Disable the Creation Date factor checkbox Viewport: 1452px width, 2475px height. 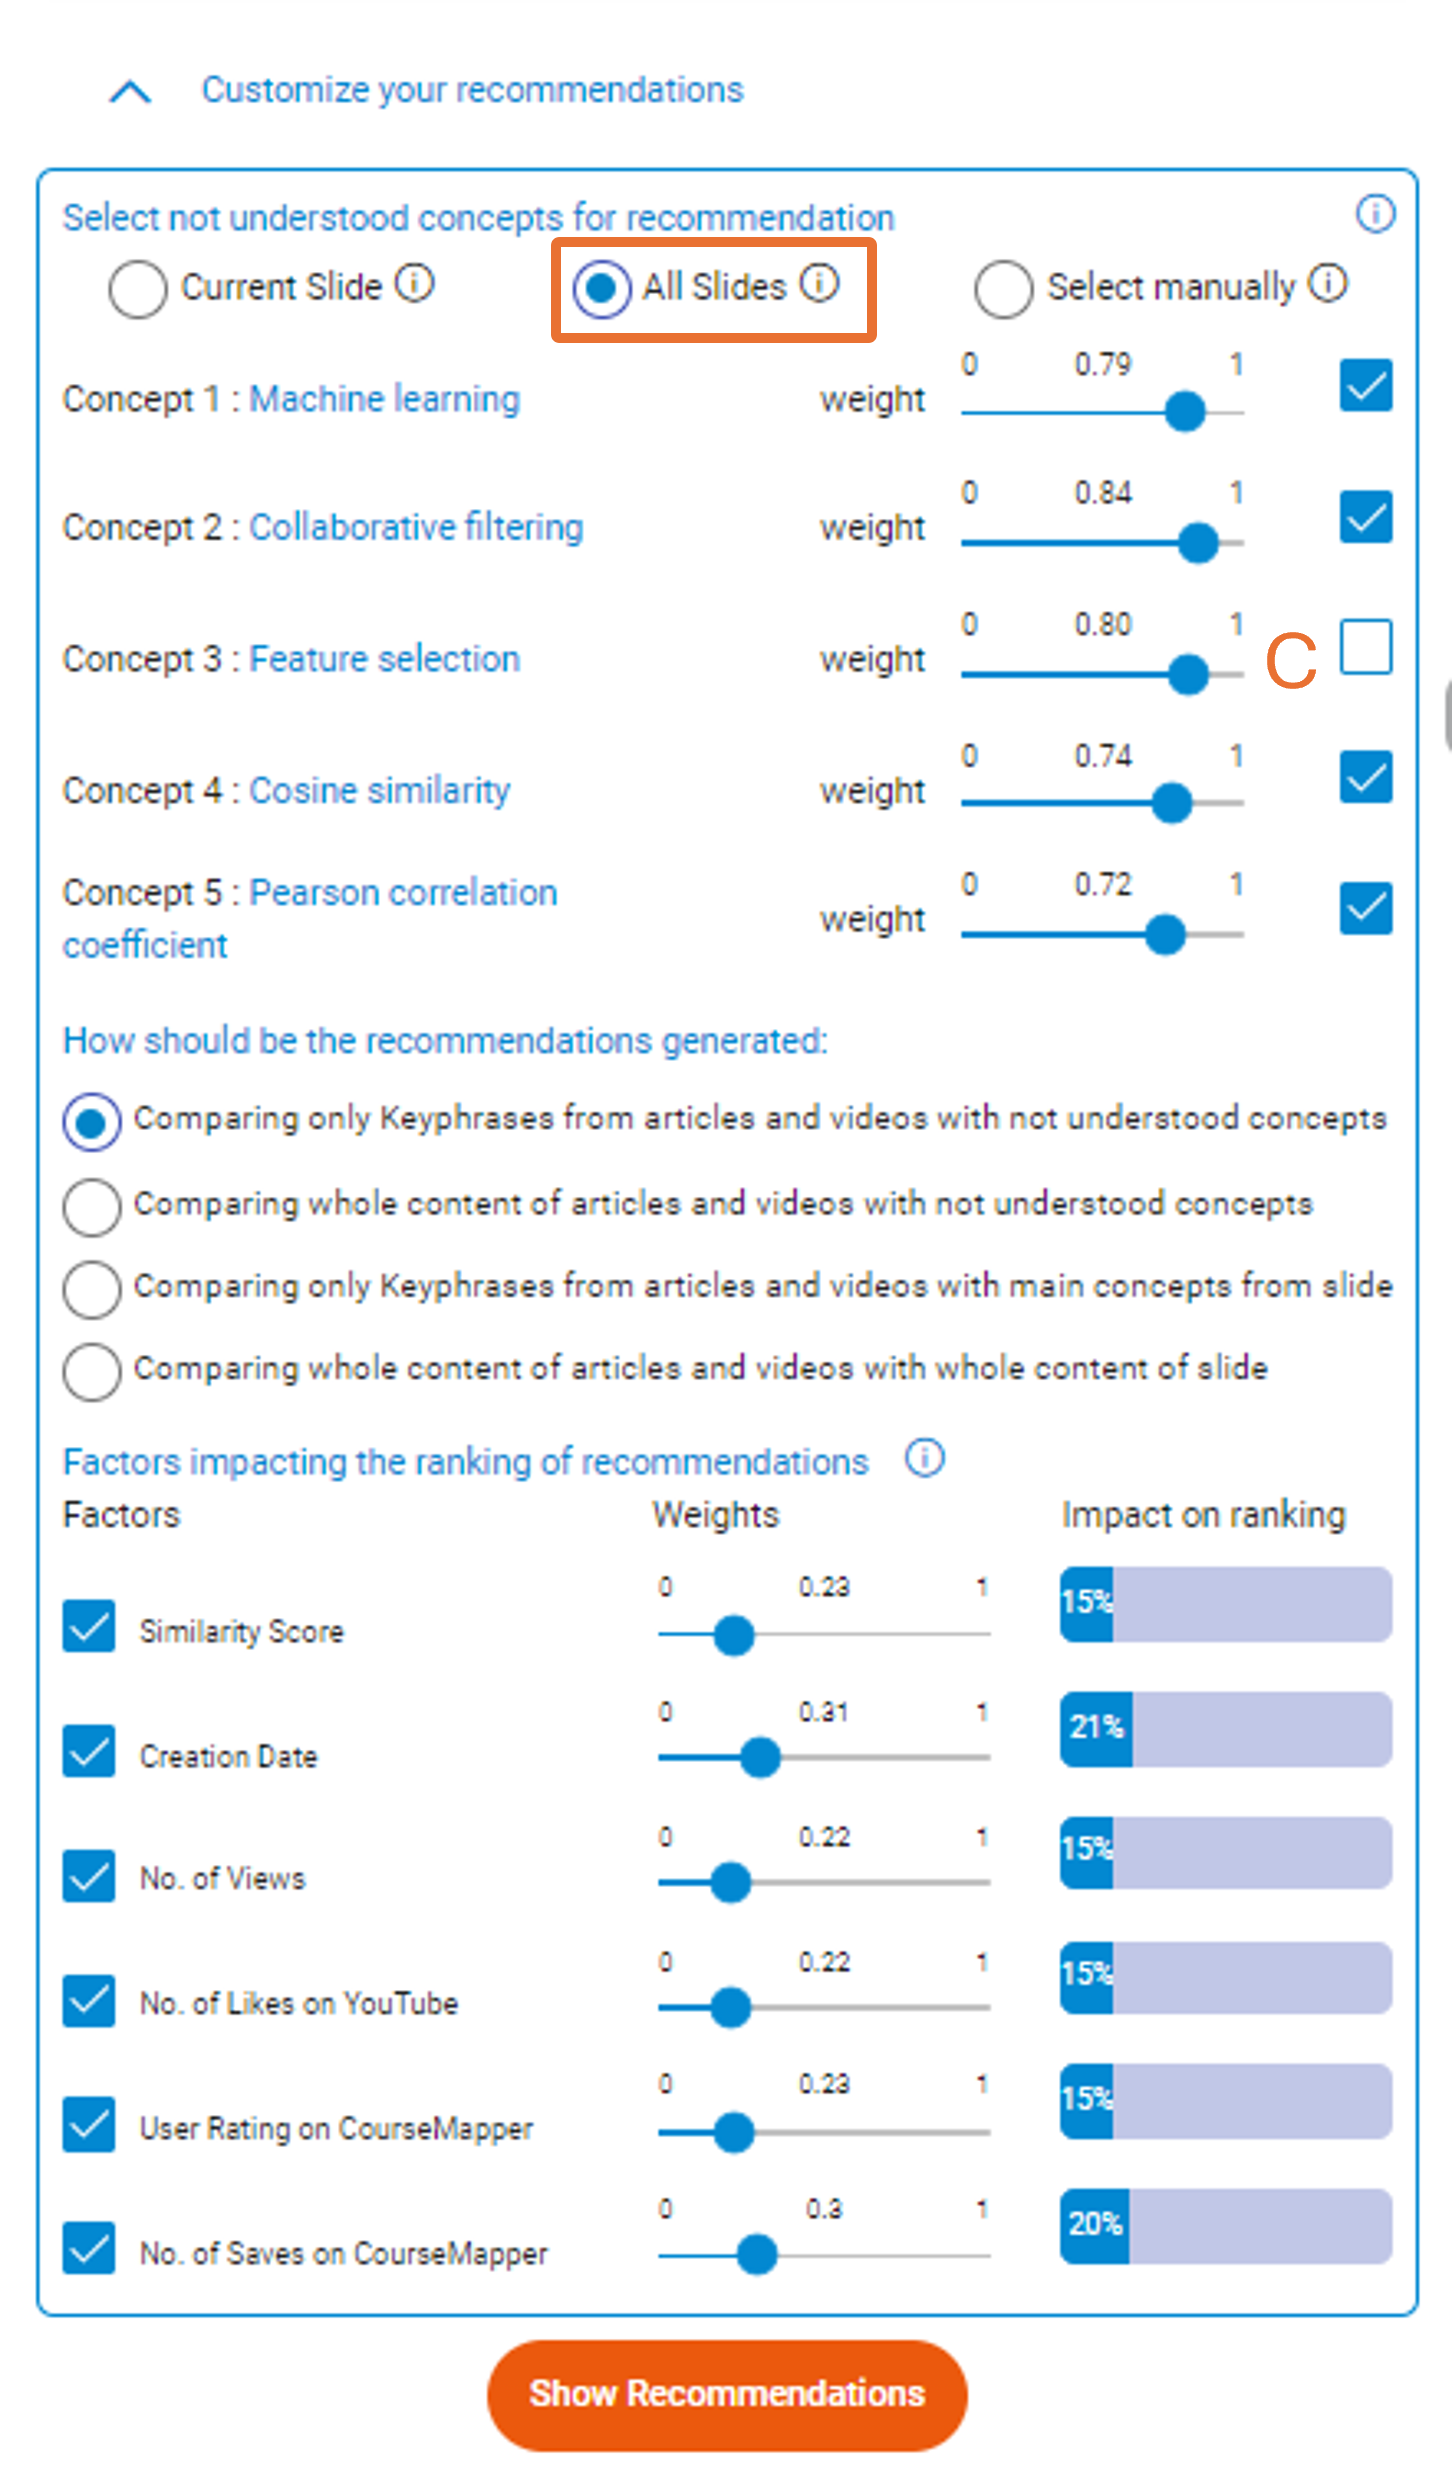point(89,1751)
